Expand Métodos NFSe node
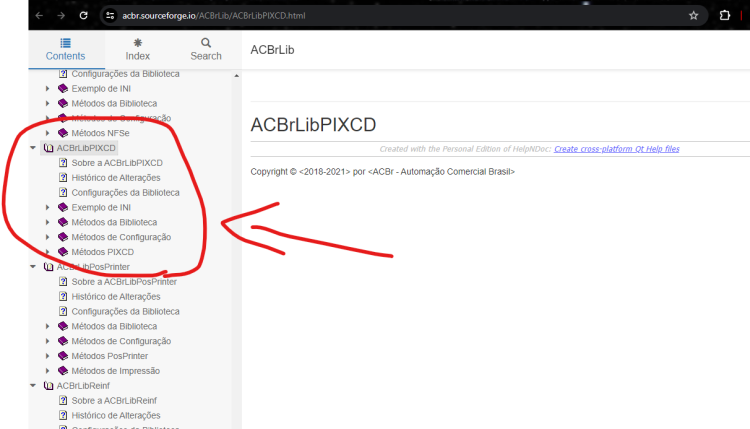The height and width of the screenshot is (429, 750). coord(47,133)
